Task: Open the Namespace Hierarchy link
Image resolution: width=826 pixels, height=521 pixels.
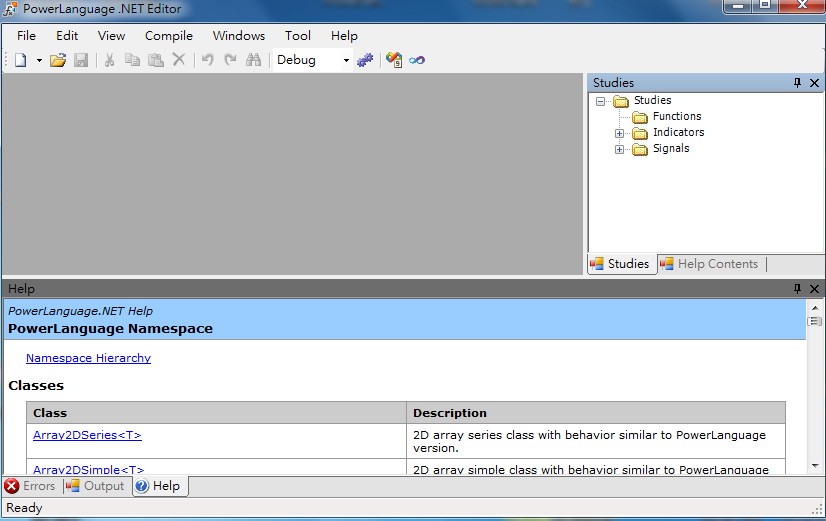Action: click(88, 358)
